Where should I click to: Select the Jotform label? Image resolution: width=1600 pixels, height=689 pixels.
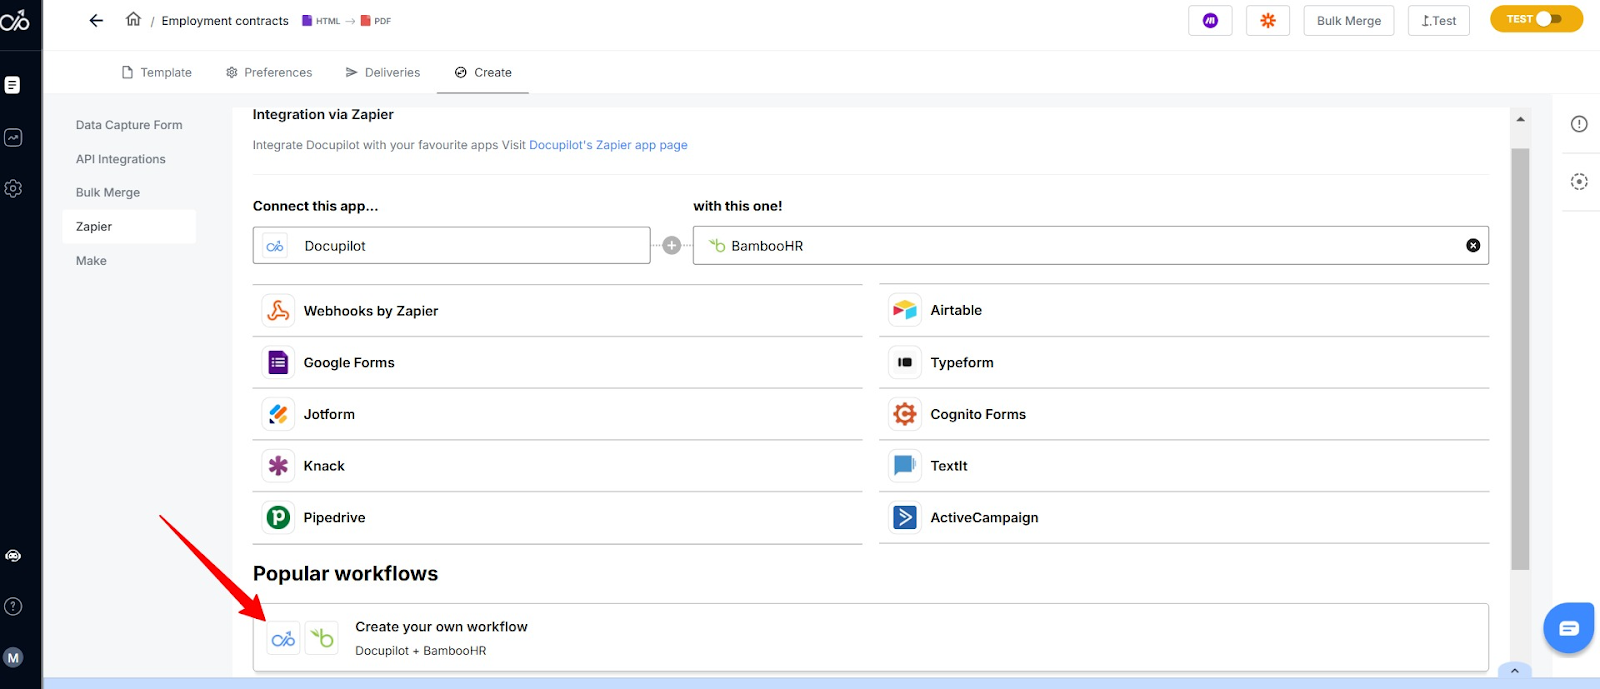[x=329, y=414]
